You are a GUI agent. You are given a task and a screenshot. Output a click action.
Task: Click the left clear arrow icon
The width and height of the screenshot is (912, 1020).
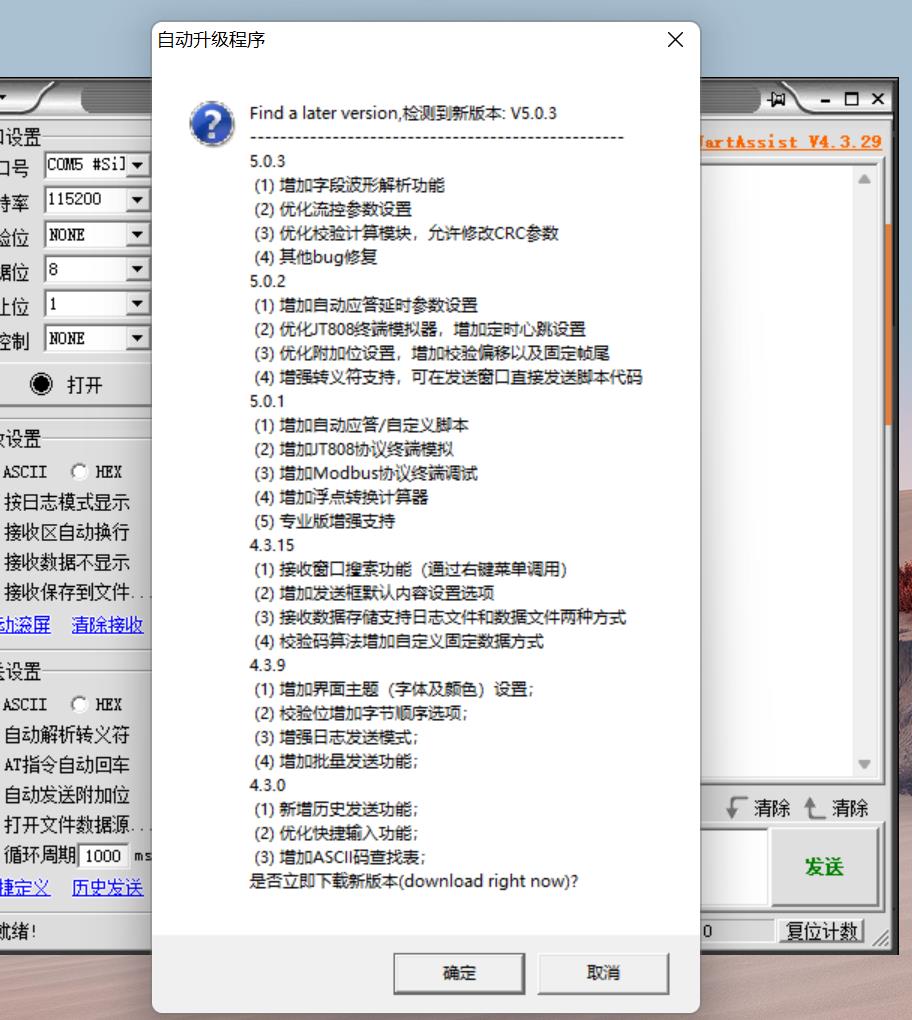click(737, 807)
